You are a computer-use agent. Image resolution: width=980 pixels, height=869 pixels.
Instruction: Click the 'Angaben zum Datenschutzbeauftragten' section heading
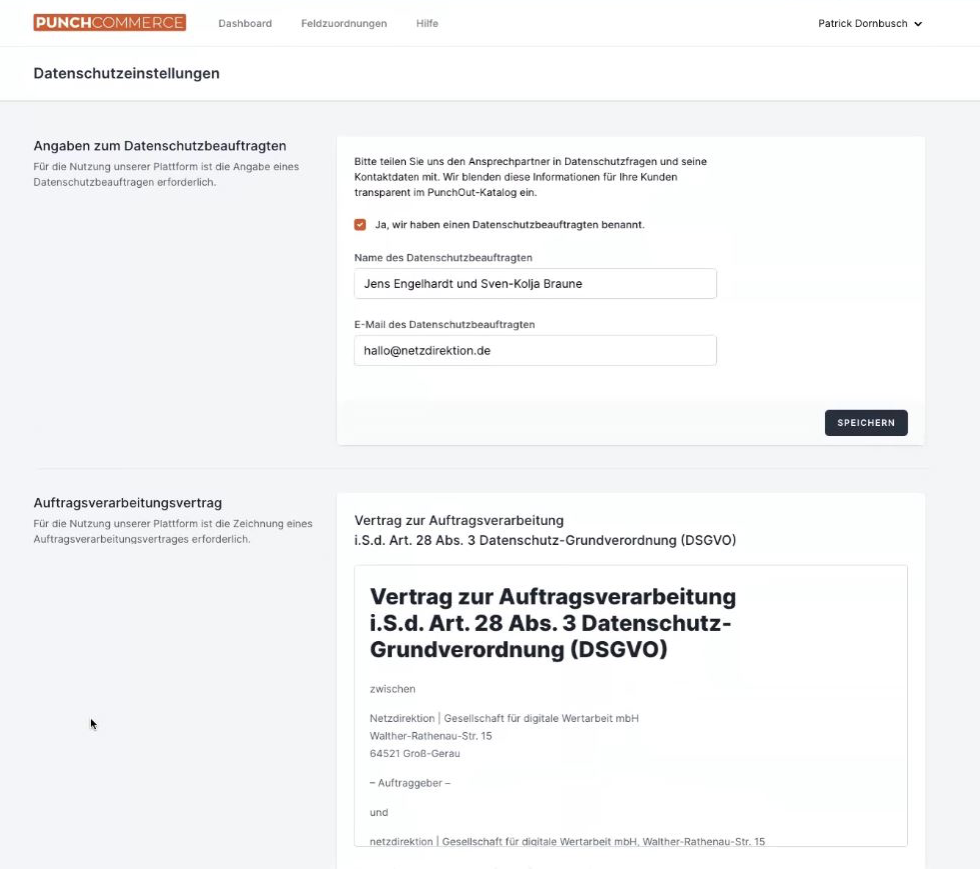tap(160, 146)
